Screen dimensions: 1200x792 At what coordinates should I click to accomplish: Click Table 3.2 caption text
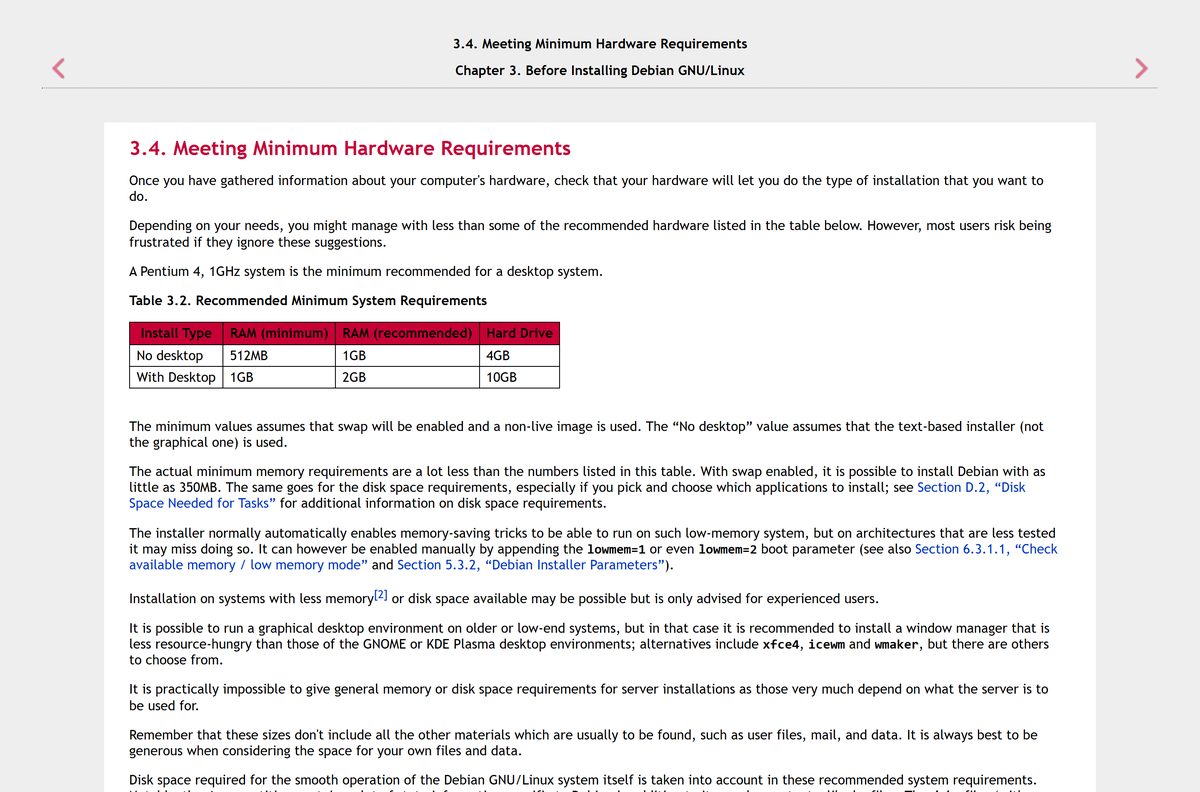tap(308, 300)
